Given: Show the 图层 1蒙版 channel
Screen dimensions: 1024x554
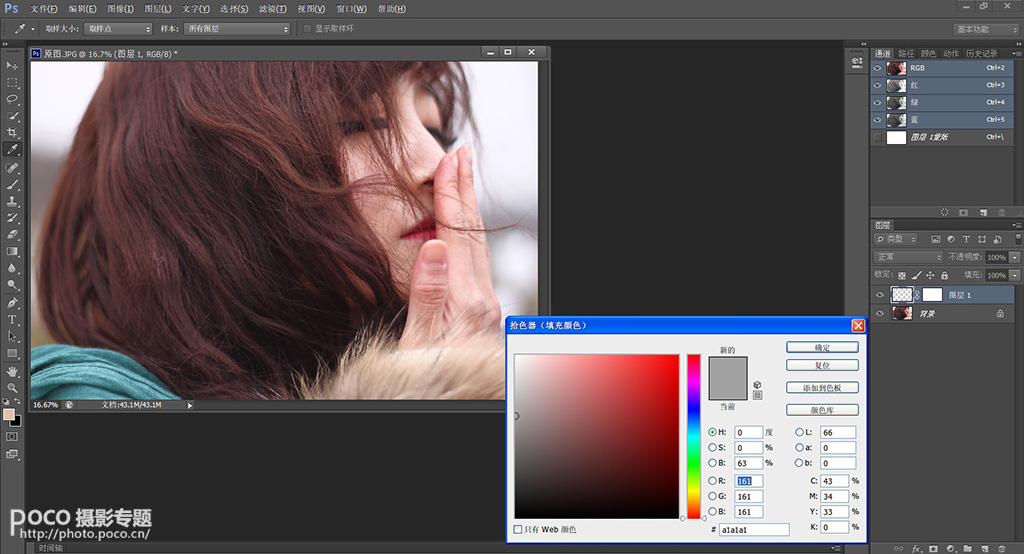Looking at the screenshot, I should click(878, 137).
